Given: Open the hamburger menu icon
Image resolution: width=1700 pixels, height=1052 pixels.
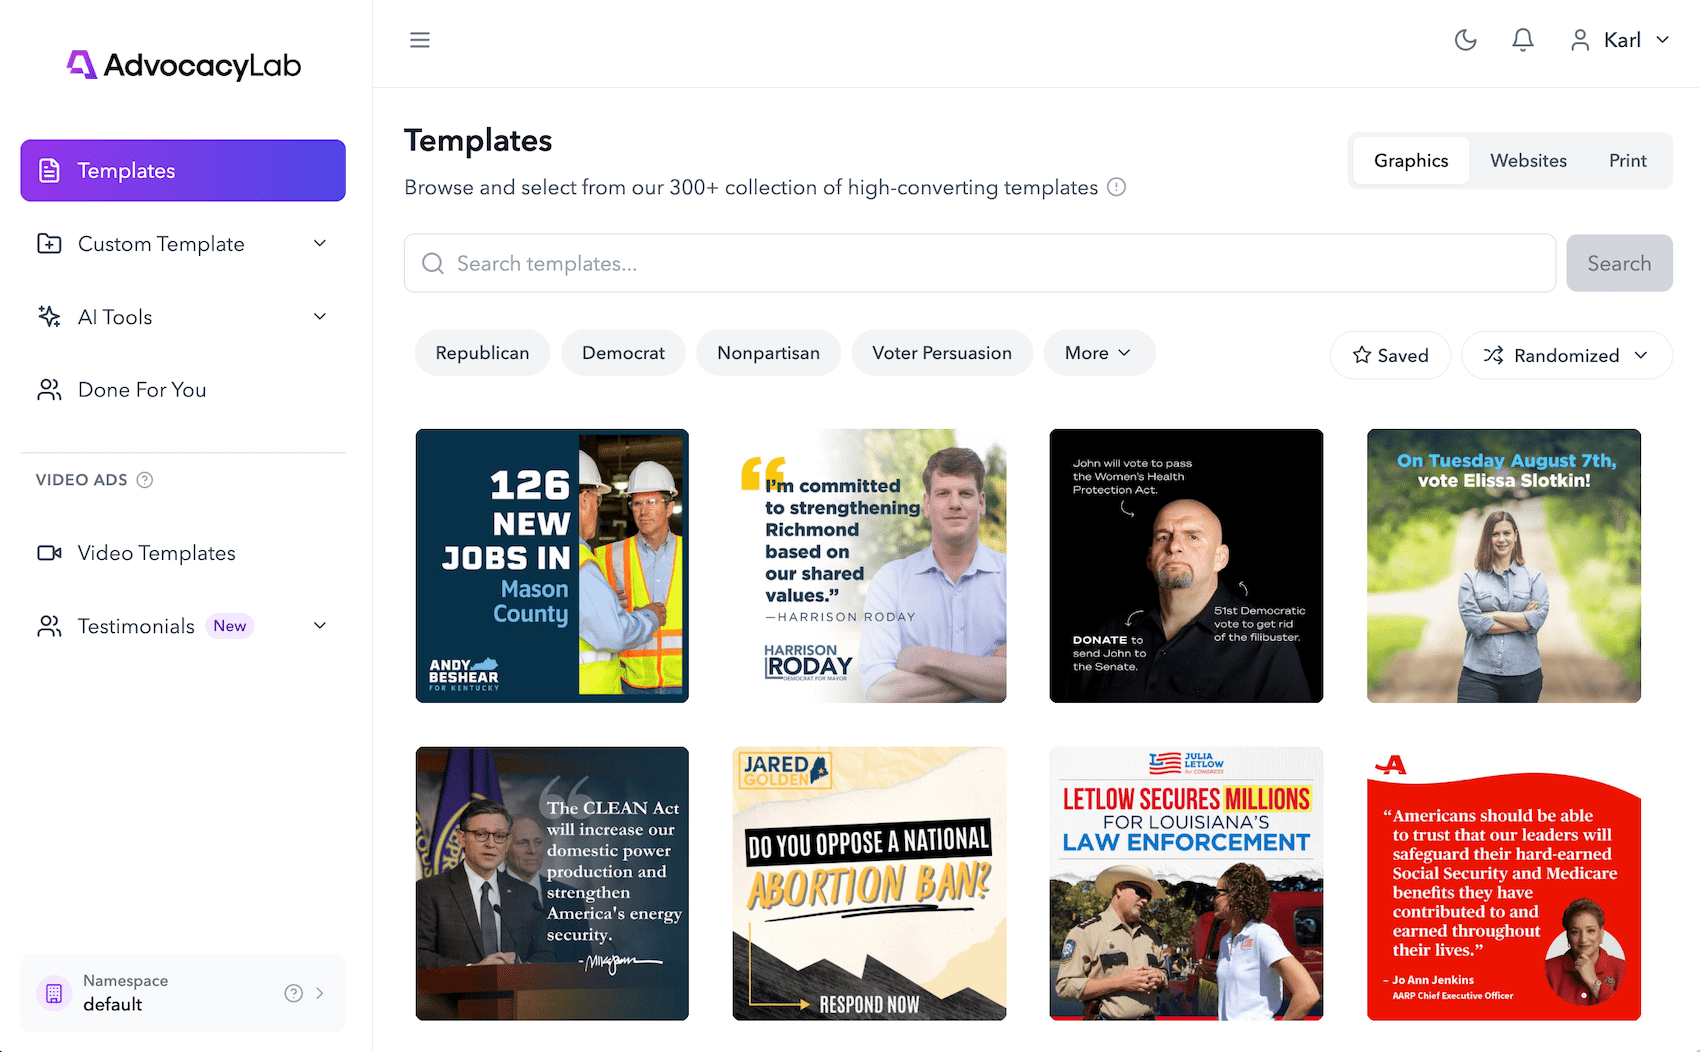Looking at the screenshot, I should 420,40.
